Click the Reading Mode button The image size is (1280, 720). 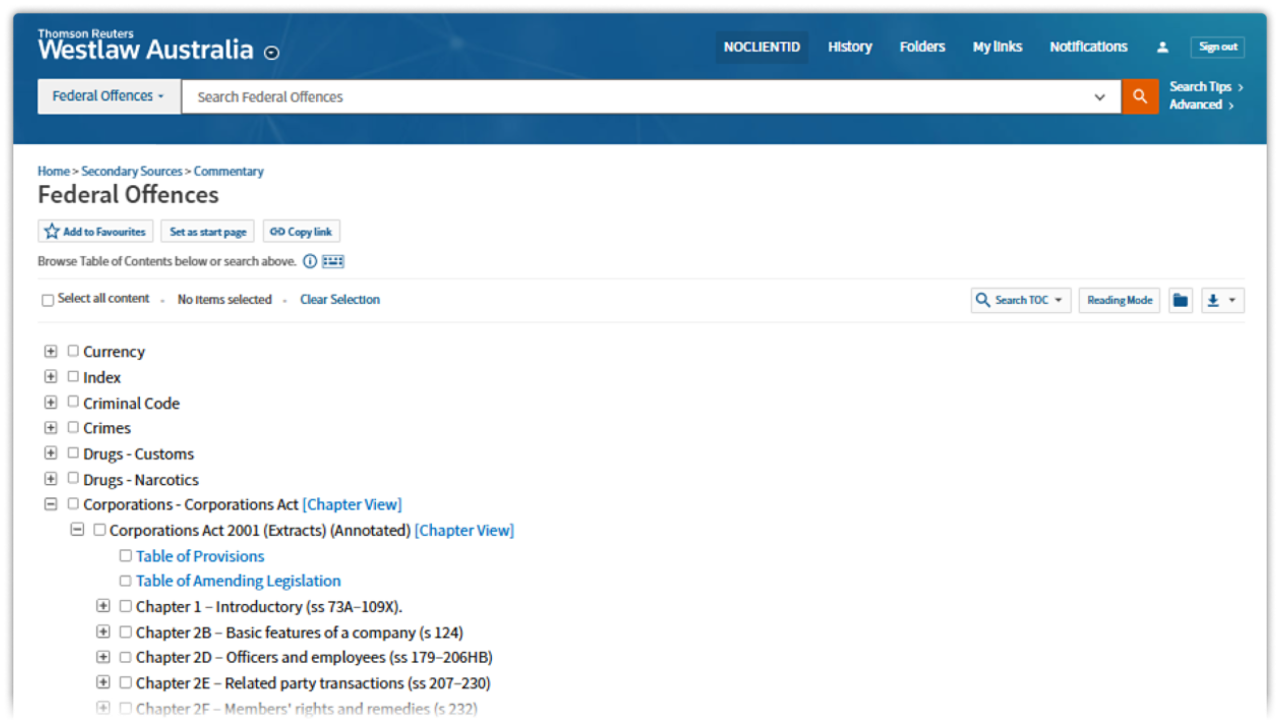pyautogui.click(x=1119, y=300)
